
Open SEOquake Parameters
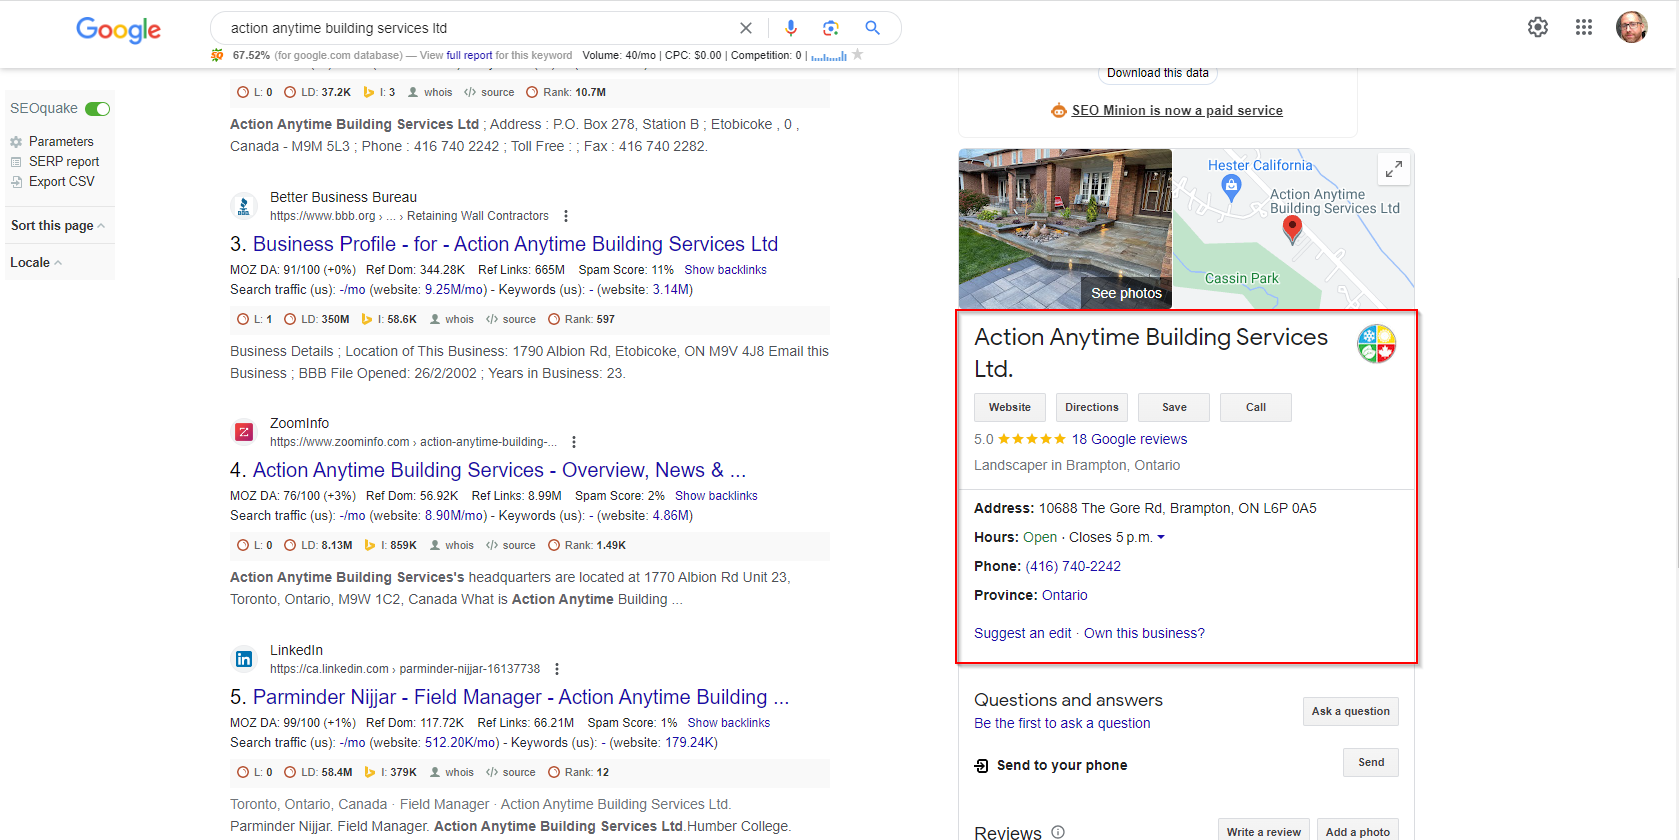pos(61,142)
